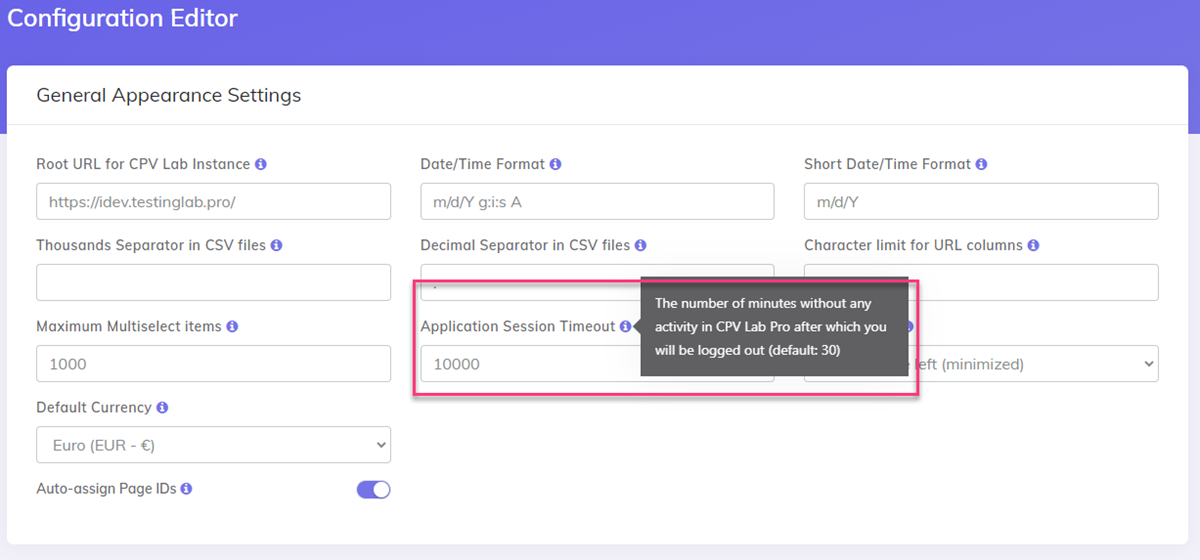Click info icon next to Date/Time Format
Screen dimensions: 1200x560
tap(555, 164)
